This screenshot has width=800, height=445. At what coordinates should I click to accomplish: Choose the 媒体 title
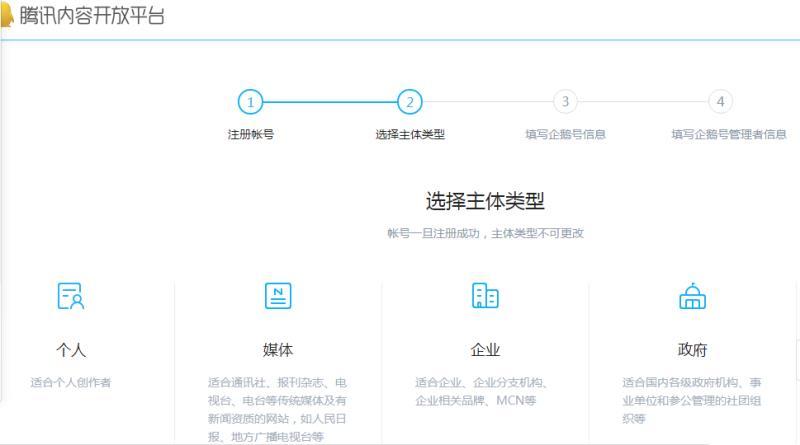pos(278,350)
